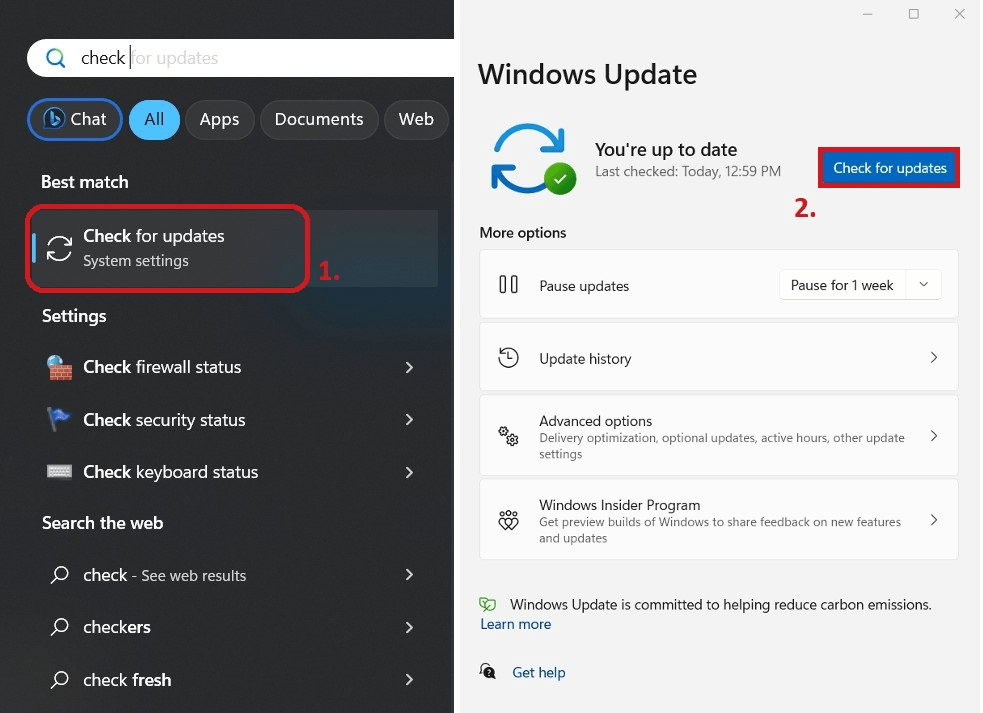Click the Bing icon on Chat tab
Image resolution: width=983 pixels, height=713 pixels.
coord(53,119)
